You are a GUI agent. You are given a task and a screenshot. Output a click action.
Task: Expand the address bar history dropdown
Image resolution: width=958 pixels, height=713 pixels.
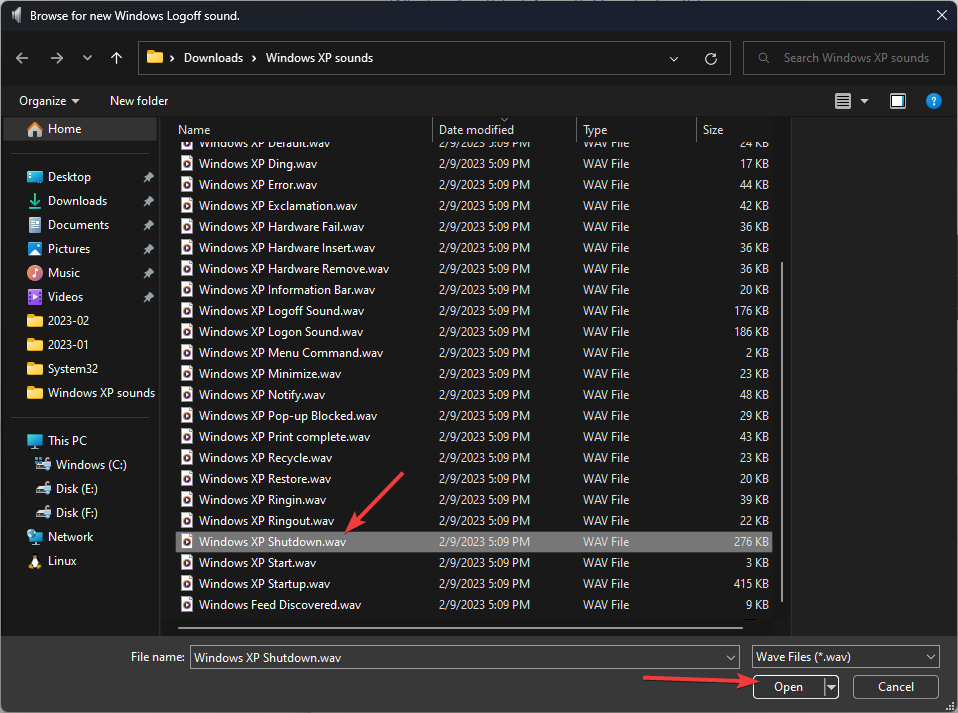674,59
